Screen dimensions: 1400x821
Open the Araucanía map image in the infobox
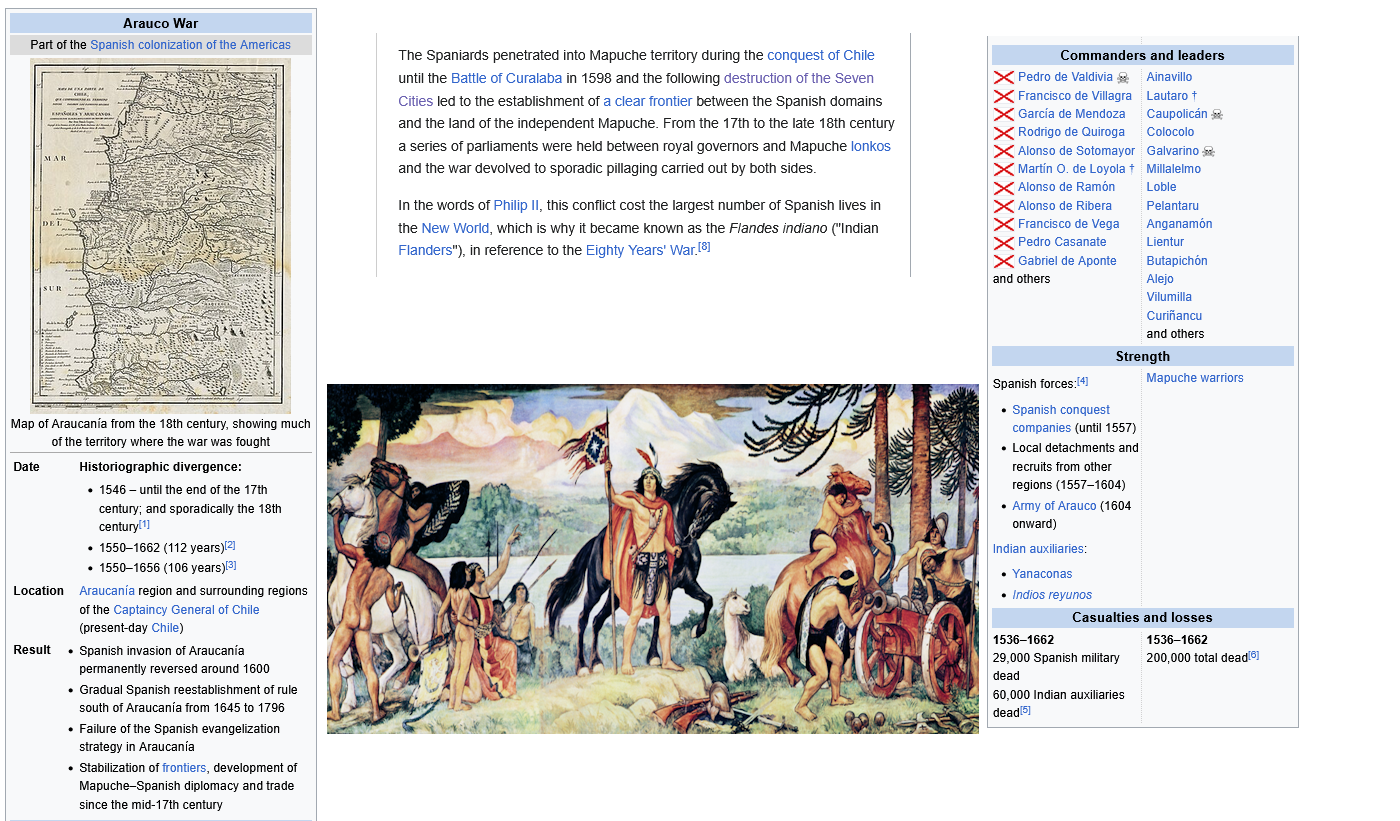[161, 235]
